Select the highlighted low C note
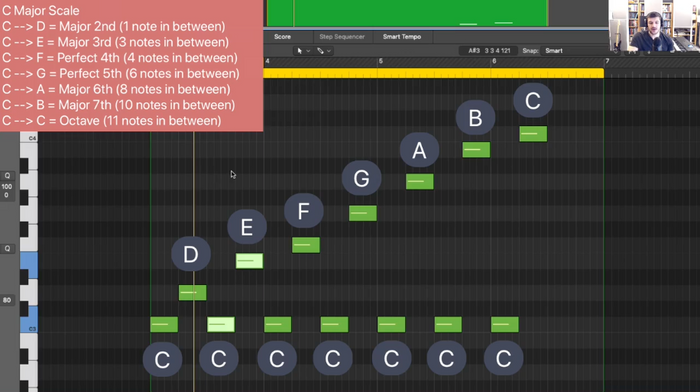The height and width of the screenshot is (392, 700). click(x=221, y=325)
